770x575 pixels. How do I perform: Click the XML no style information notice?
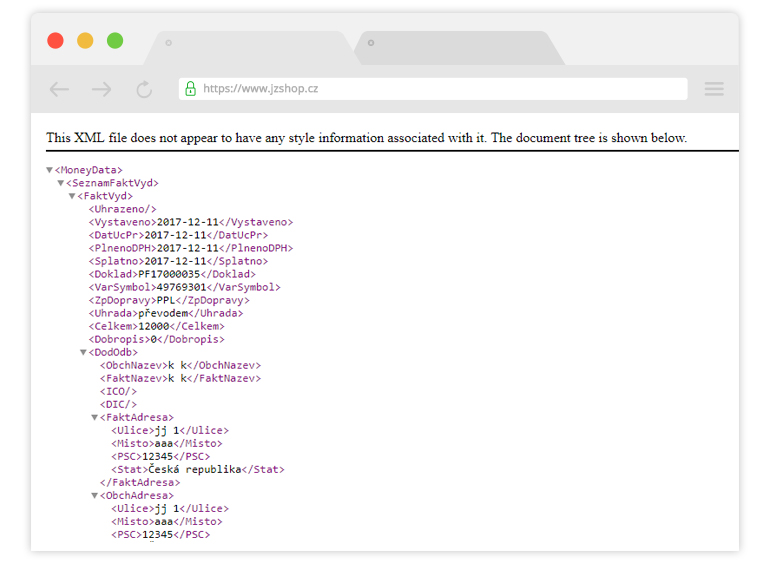point(366,138)
